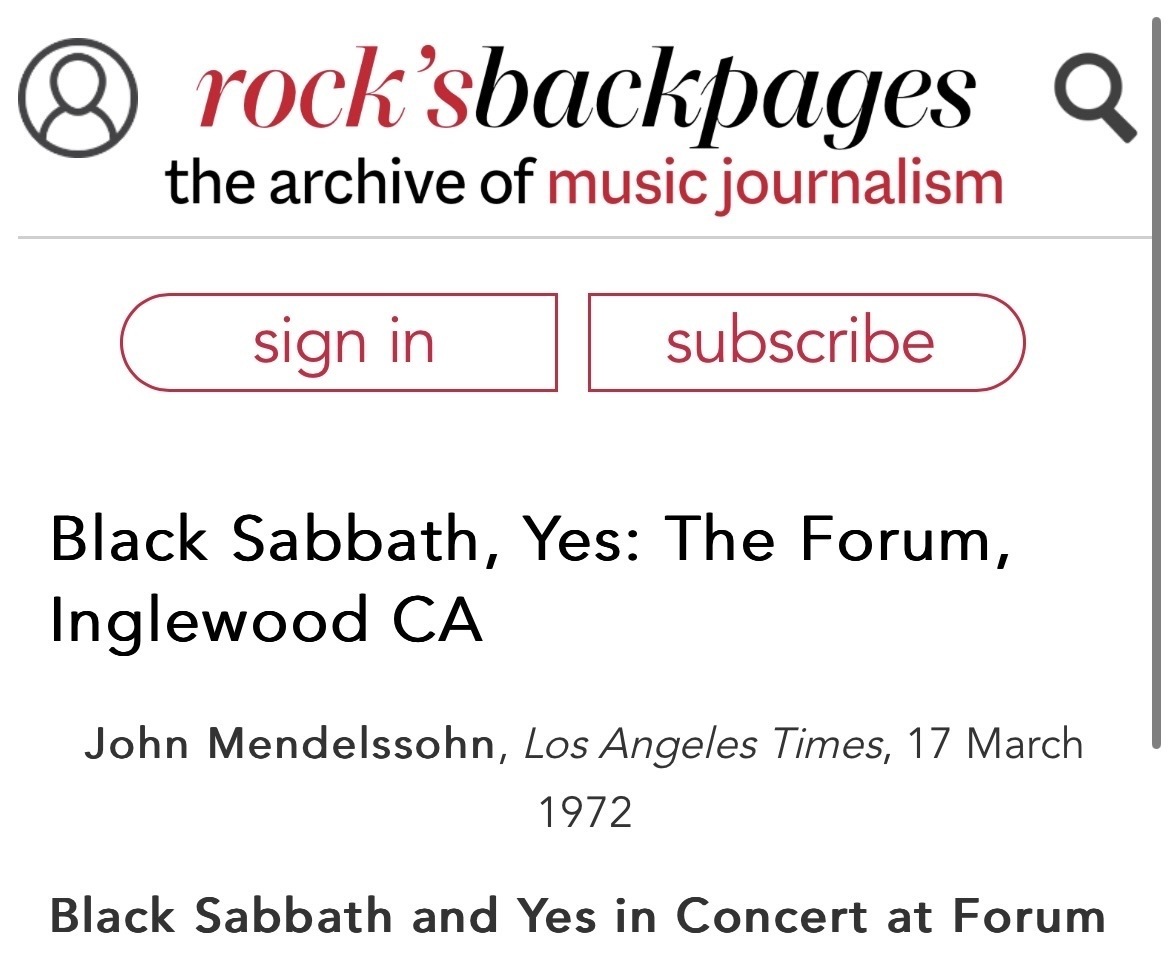Screen dimensions: 1170x969
Task: Click 'the archive of' text in the tagline
Action: click(x=352, y=183)
